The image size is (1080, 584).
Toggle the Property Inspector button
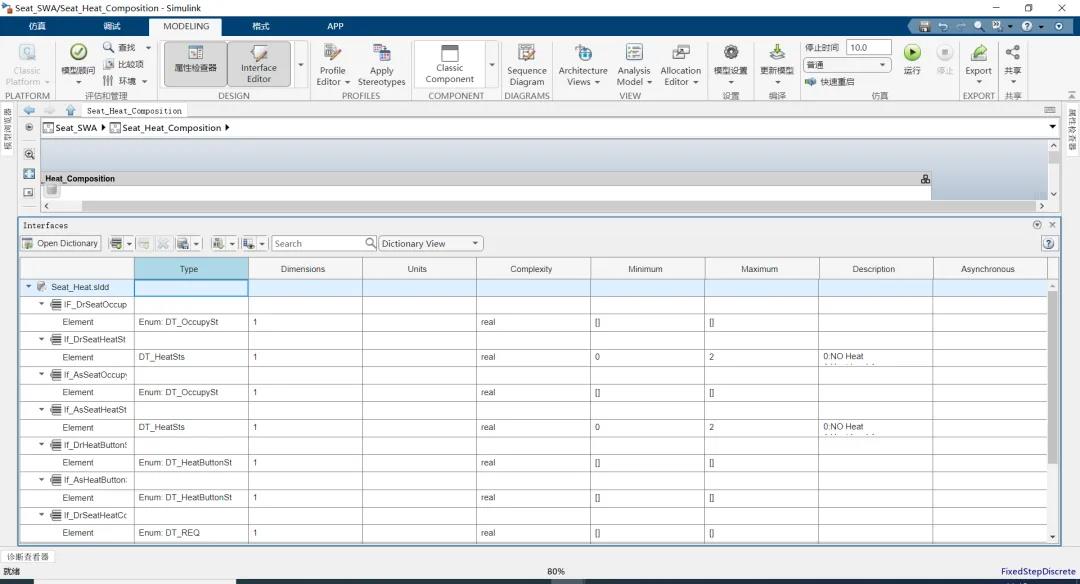[x=195, y=63]
